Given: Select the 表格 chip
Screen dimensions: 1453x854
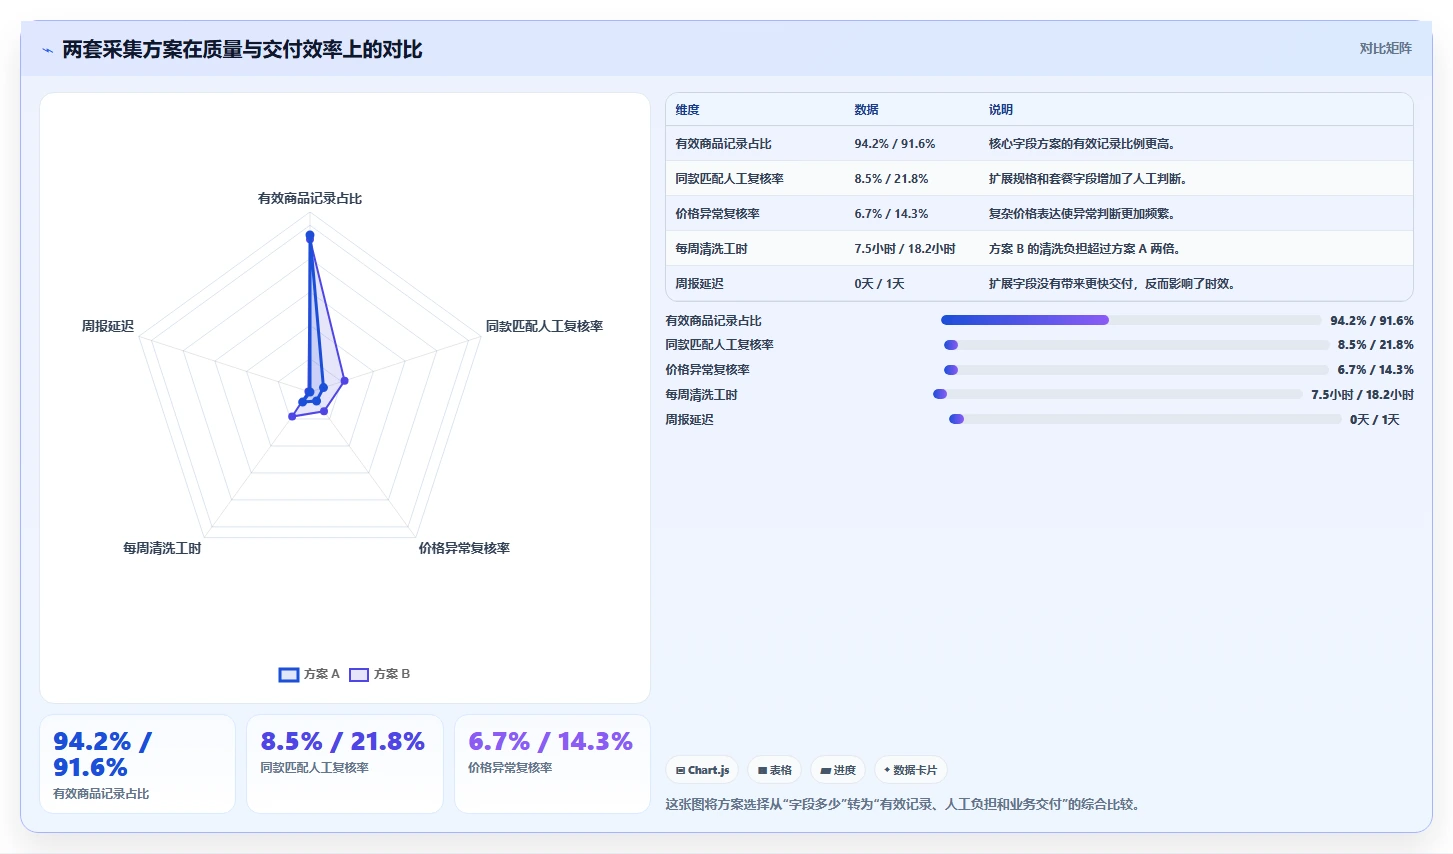Looking at the screenshot, I should 774,770.
